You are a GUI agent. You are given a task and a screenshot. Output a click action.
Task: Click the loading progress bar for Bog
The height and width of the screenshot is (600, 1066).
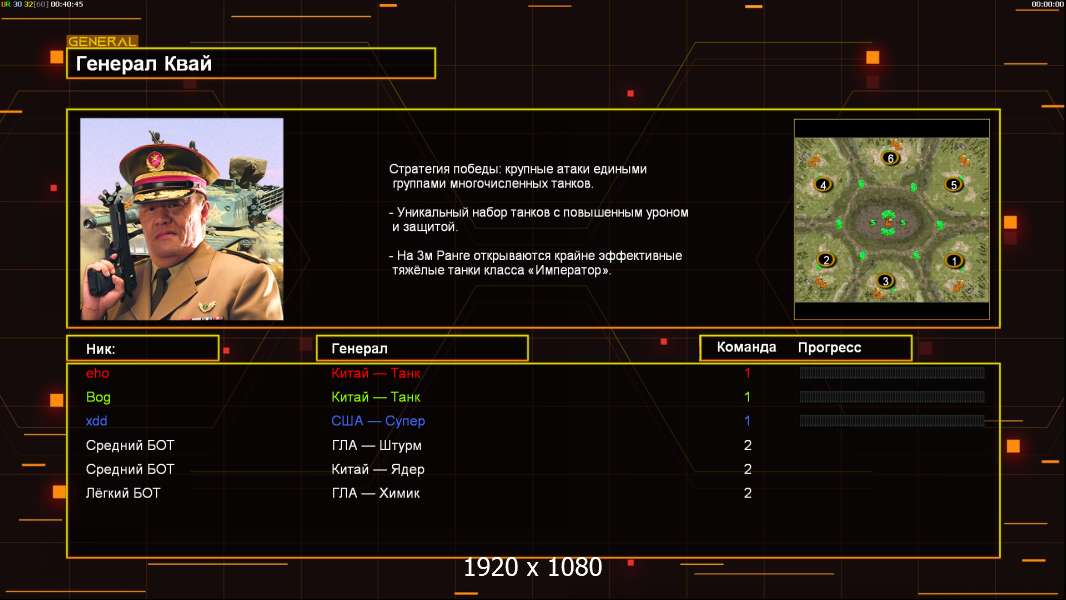[892, 397]
